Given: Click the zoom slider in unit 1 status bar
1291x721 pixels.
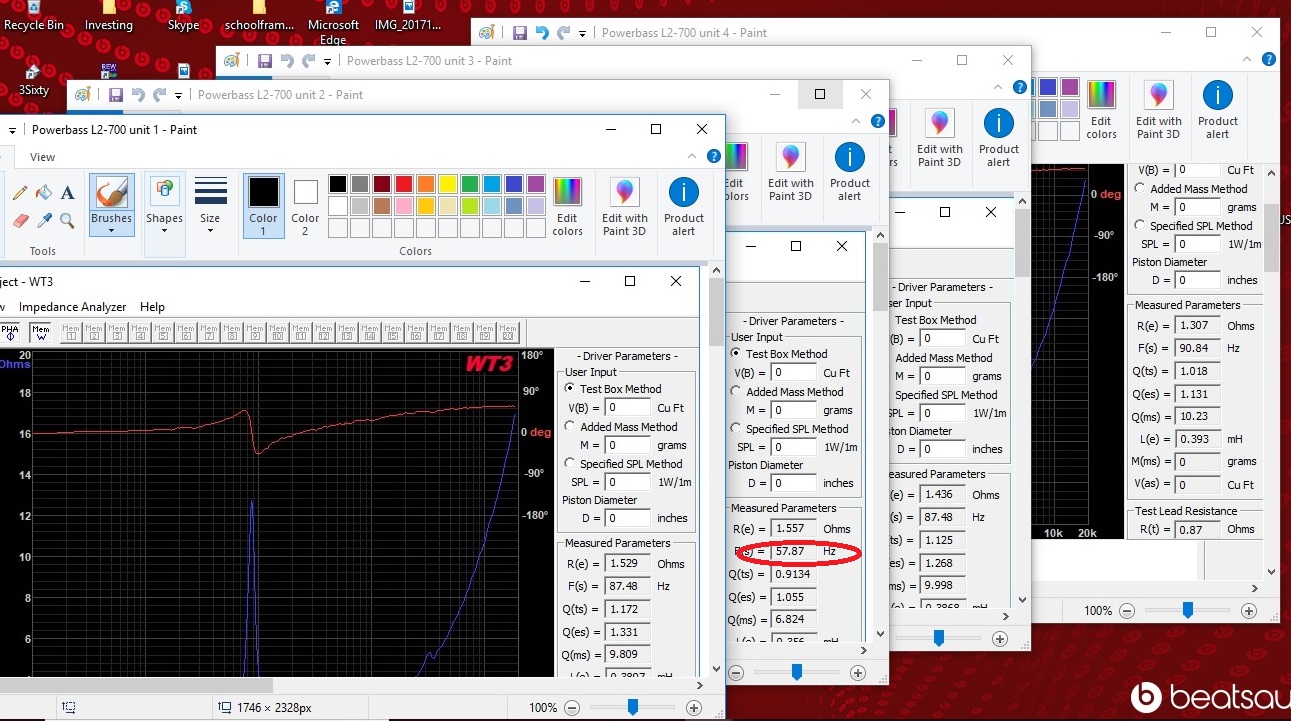Looking at the screenshot, I should pyautogui.click(x=633, y=708).
